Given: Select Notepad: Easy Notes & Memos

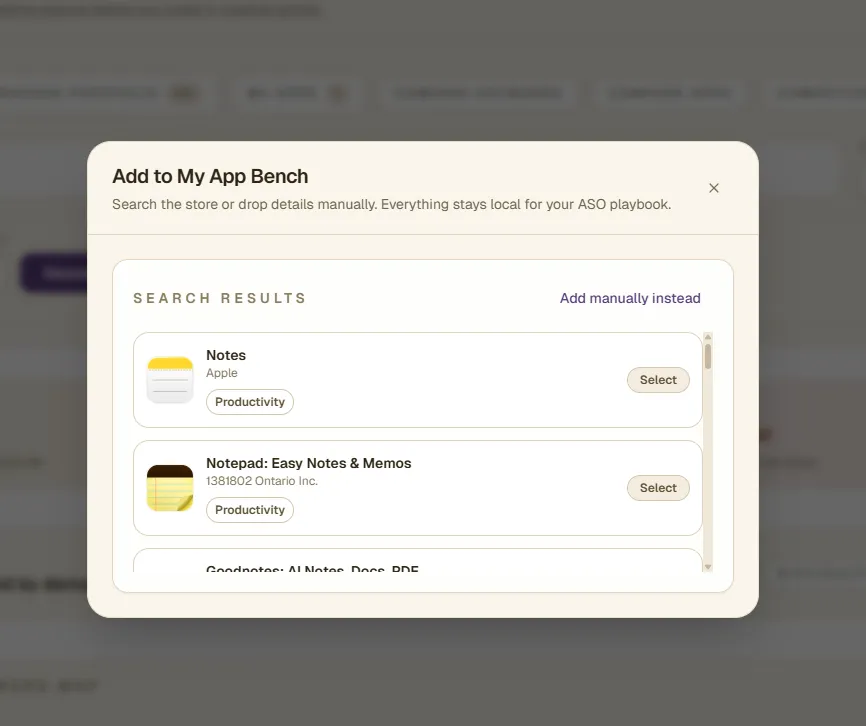Looking at the screenshot, I should (x=658, y=488).
